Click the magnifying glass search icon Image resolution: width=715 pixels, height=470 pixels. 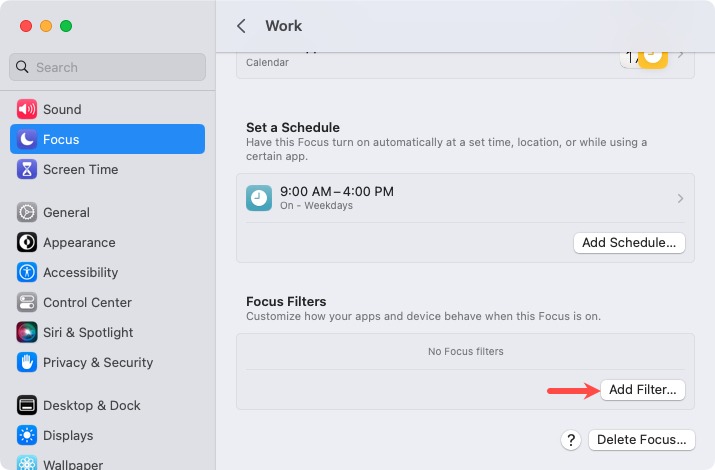point(22,67)
